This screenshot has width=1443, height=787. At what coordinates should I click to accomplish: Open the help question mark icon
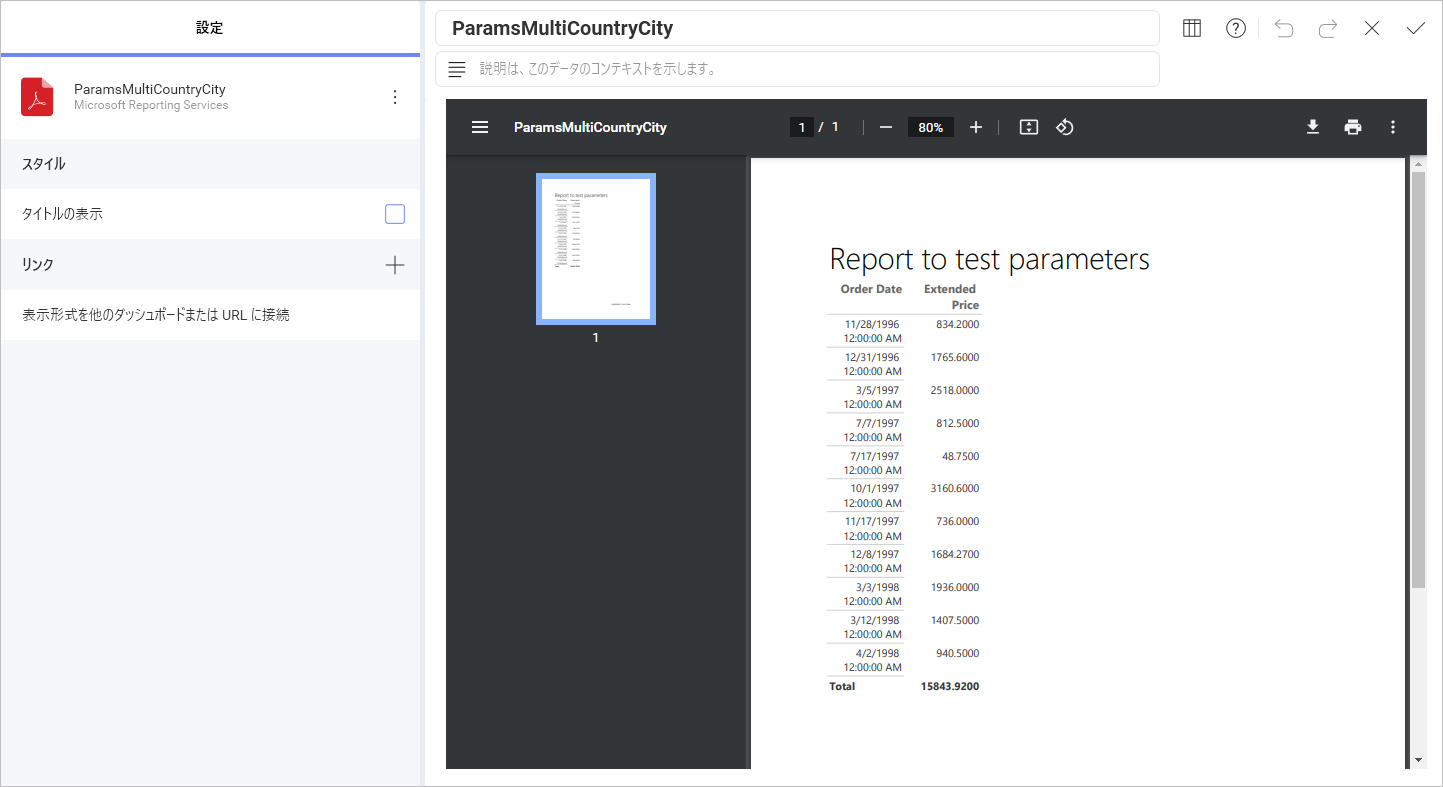click(1236, 29)
